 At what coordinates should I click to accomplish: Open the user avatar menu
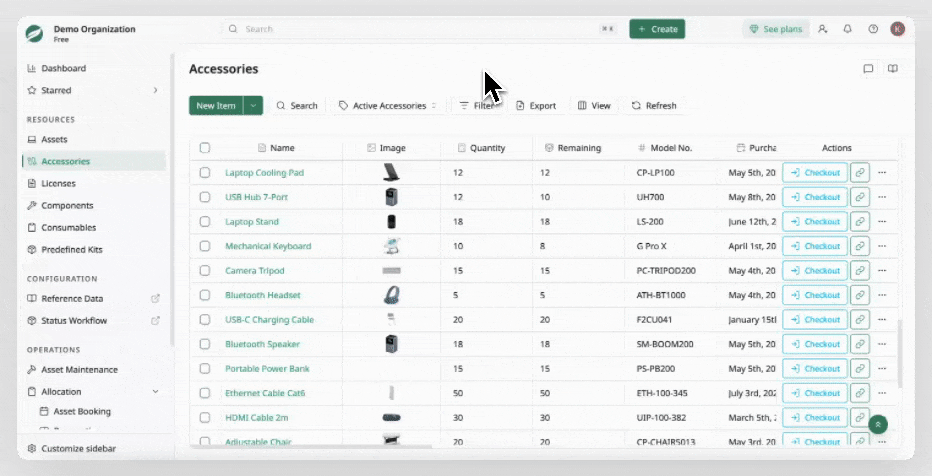click(898, 29)
